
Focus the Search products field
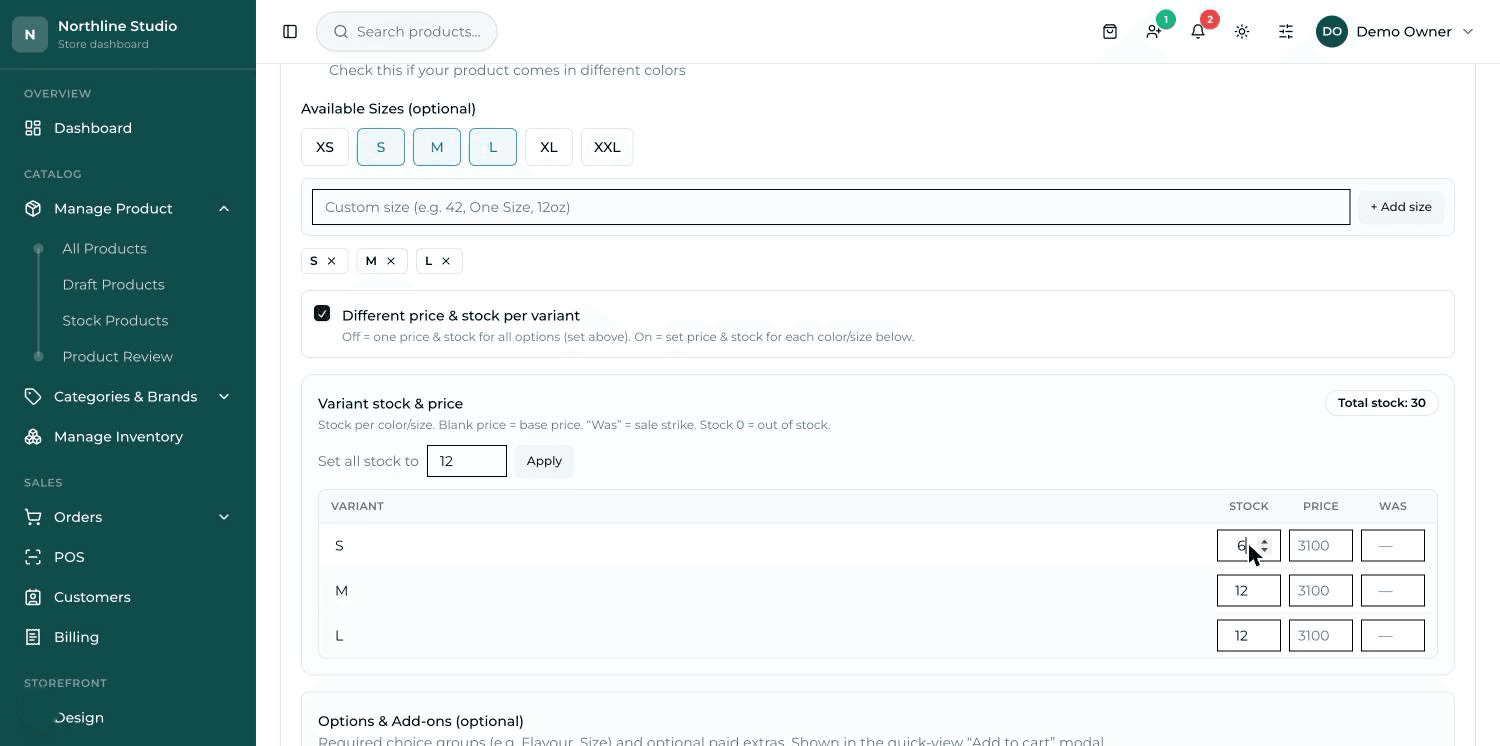pyautogui.click(x=407, y=32)
